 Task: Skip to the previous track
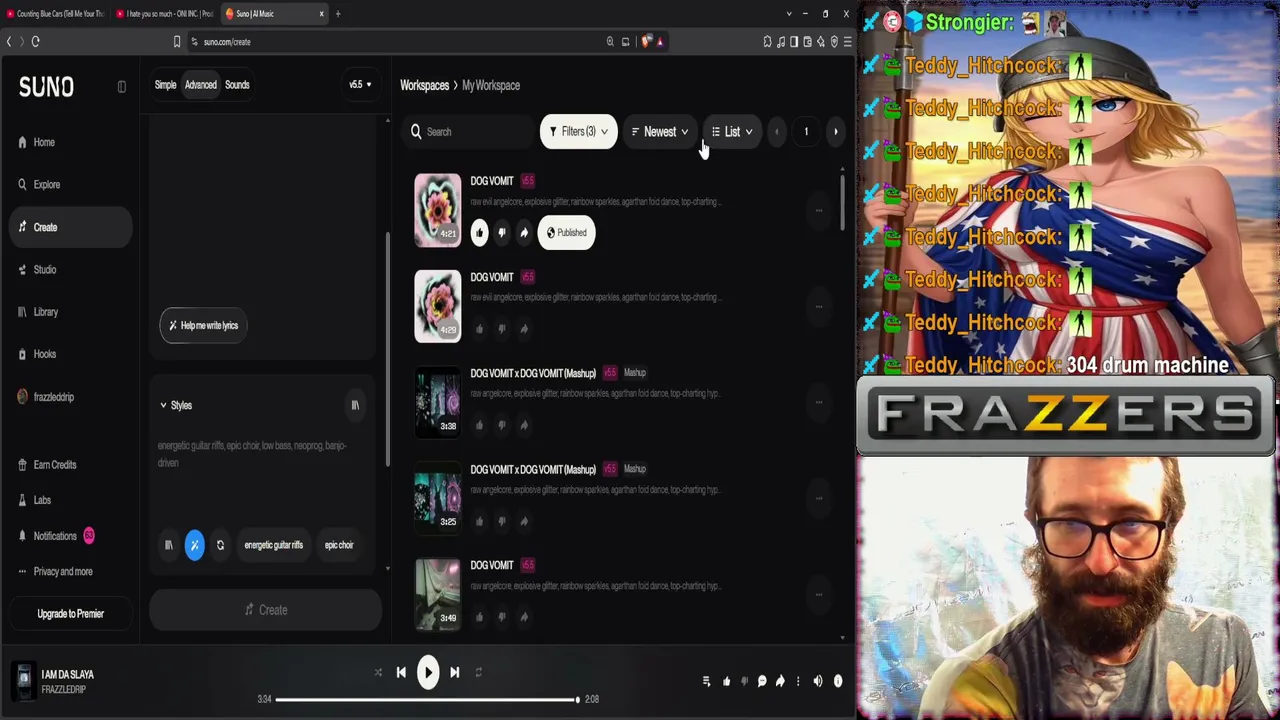point(401,673)
